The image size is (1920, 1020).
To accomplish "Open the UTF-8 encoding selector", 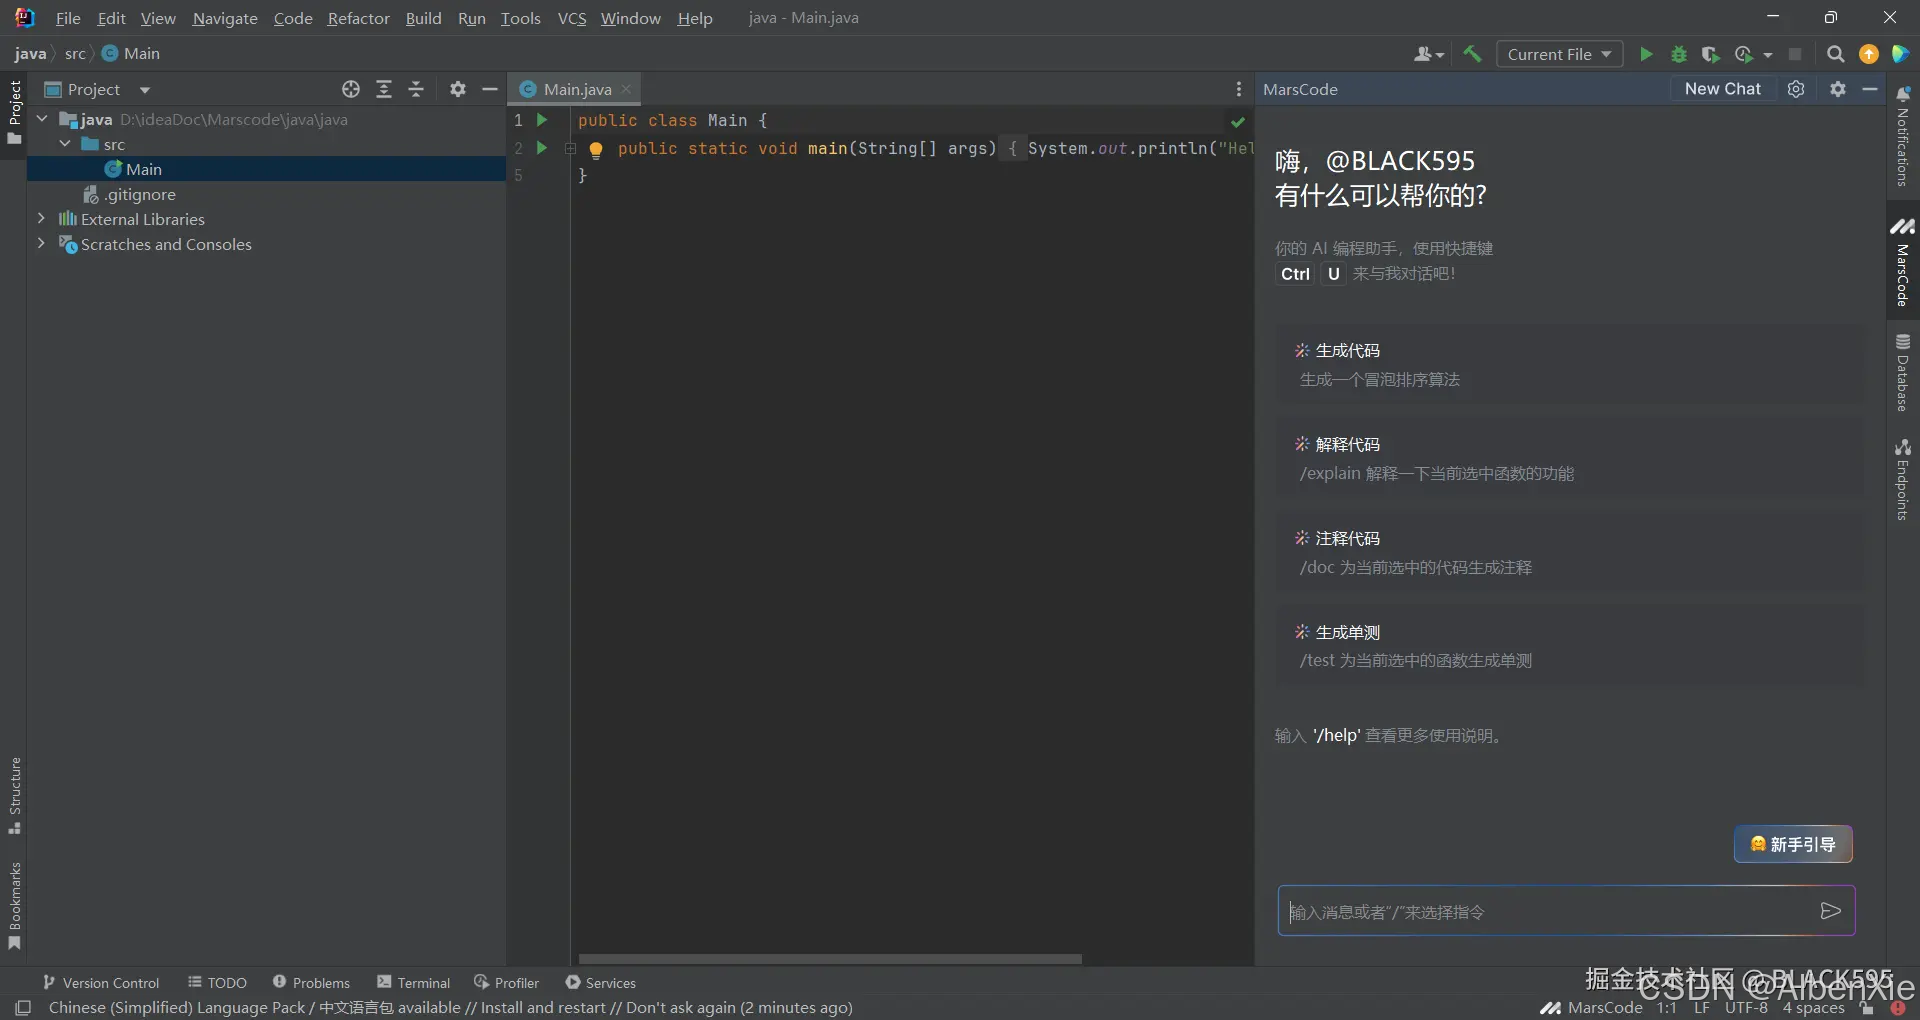I will coord(1746,1008).
